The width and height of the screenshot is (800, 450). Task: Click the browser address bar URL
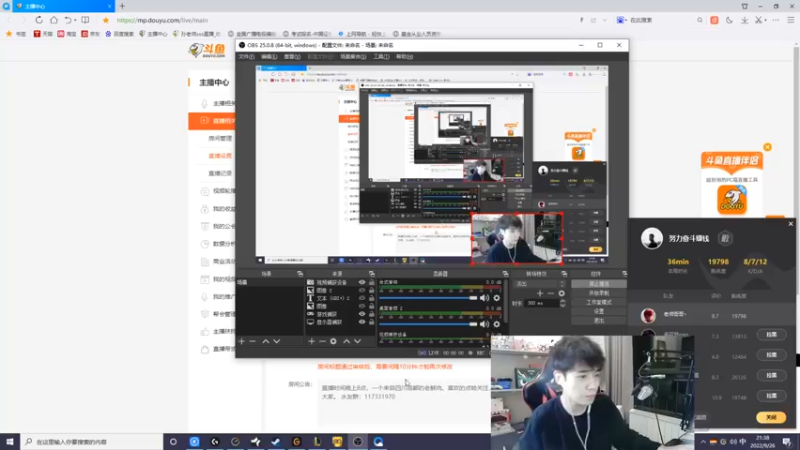(162, 20)
